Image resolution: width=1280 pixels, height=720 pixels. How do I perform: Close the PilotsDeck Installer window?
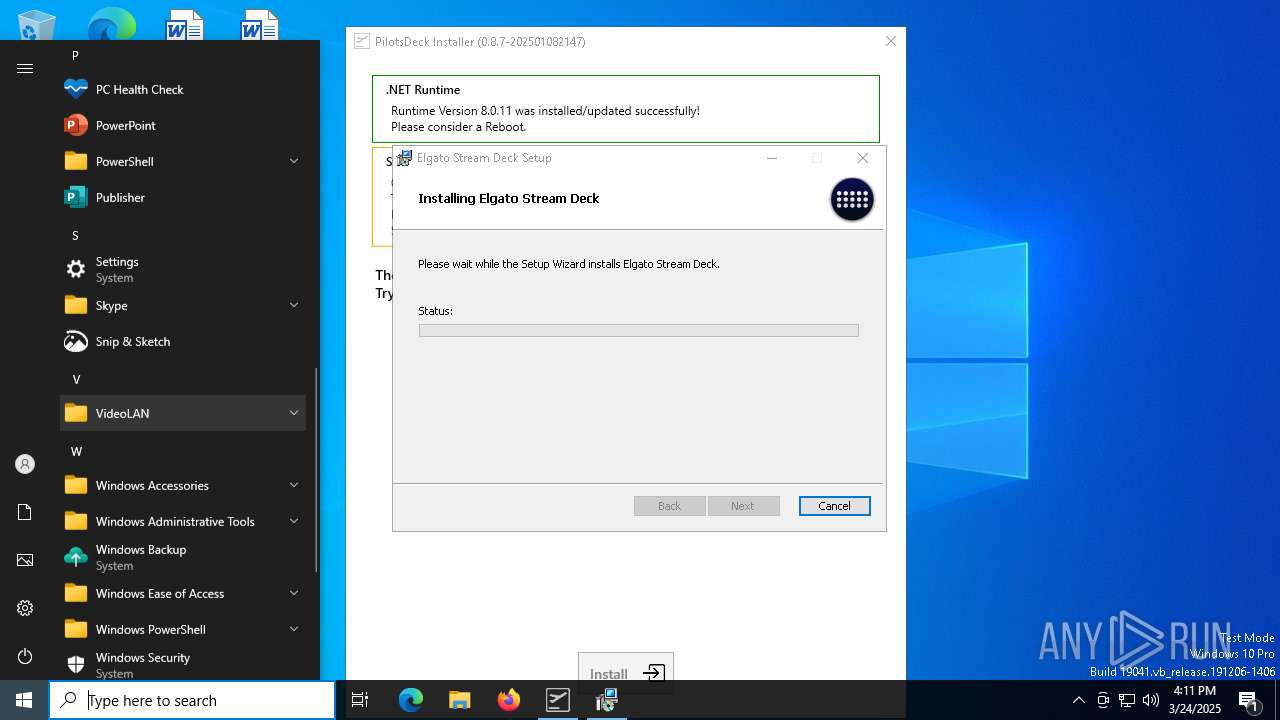point(890,41)
